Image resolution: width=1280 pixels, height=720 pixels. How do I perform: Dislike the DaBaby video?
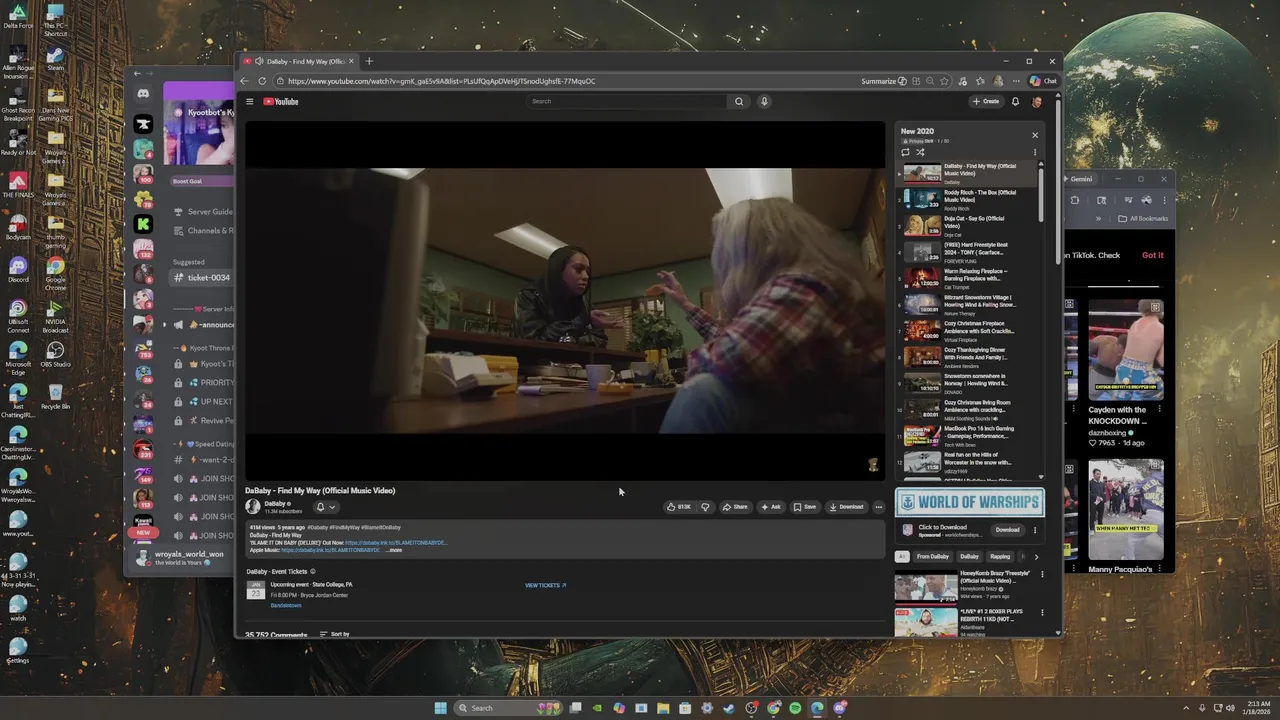click(x=705, y=507)
